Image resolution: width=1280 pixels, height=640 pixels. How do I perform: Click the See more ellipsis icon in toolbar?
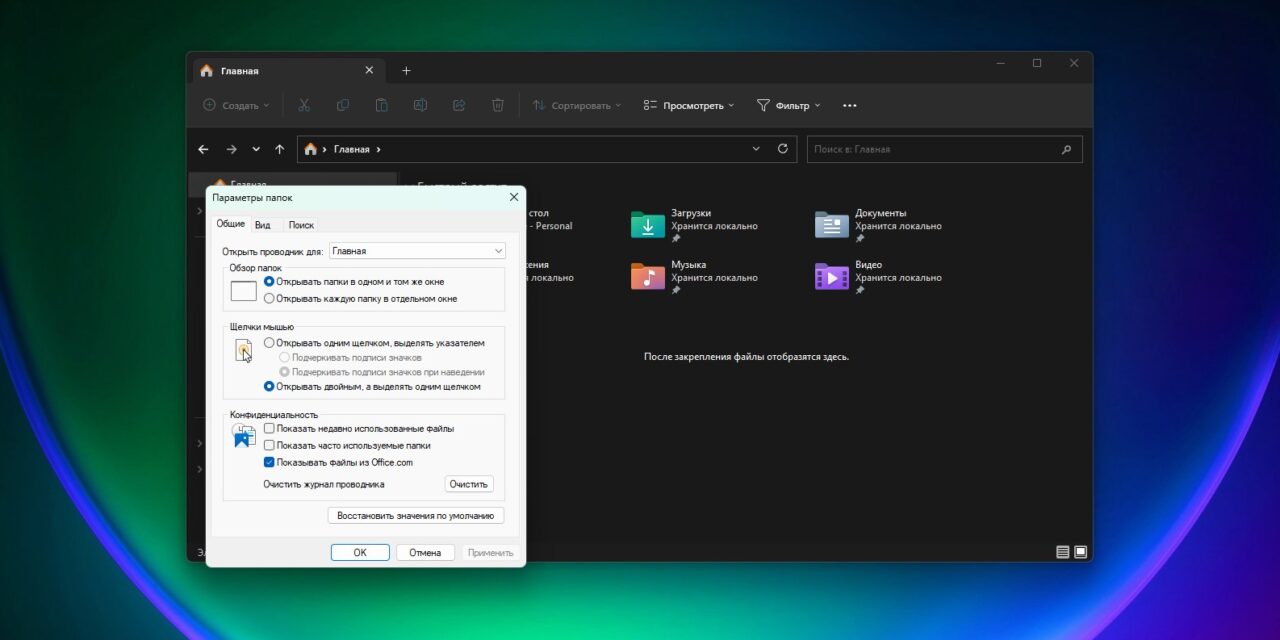849,105
